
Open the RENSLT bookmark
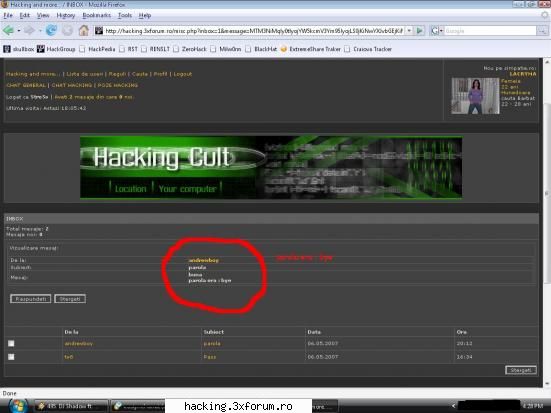click(156, 49)
